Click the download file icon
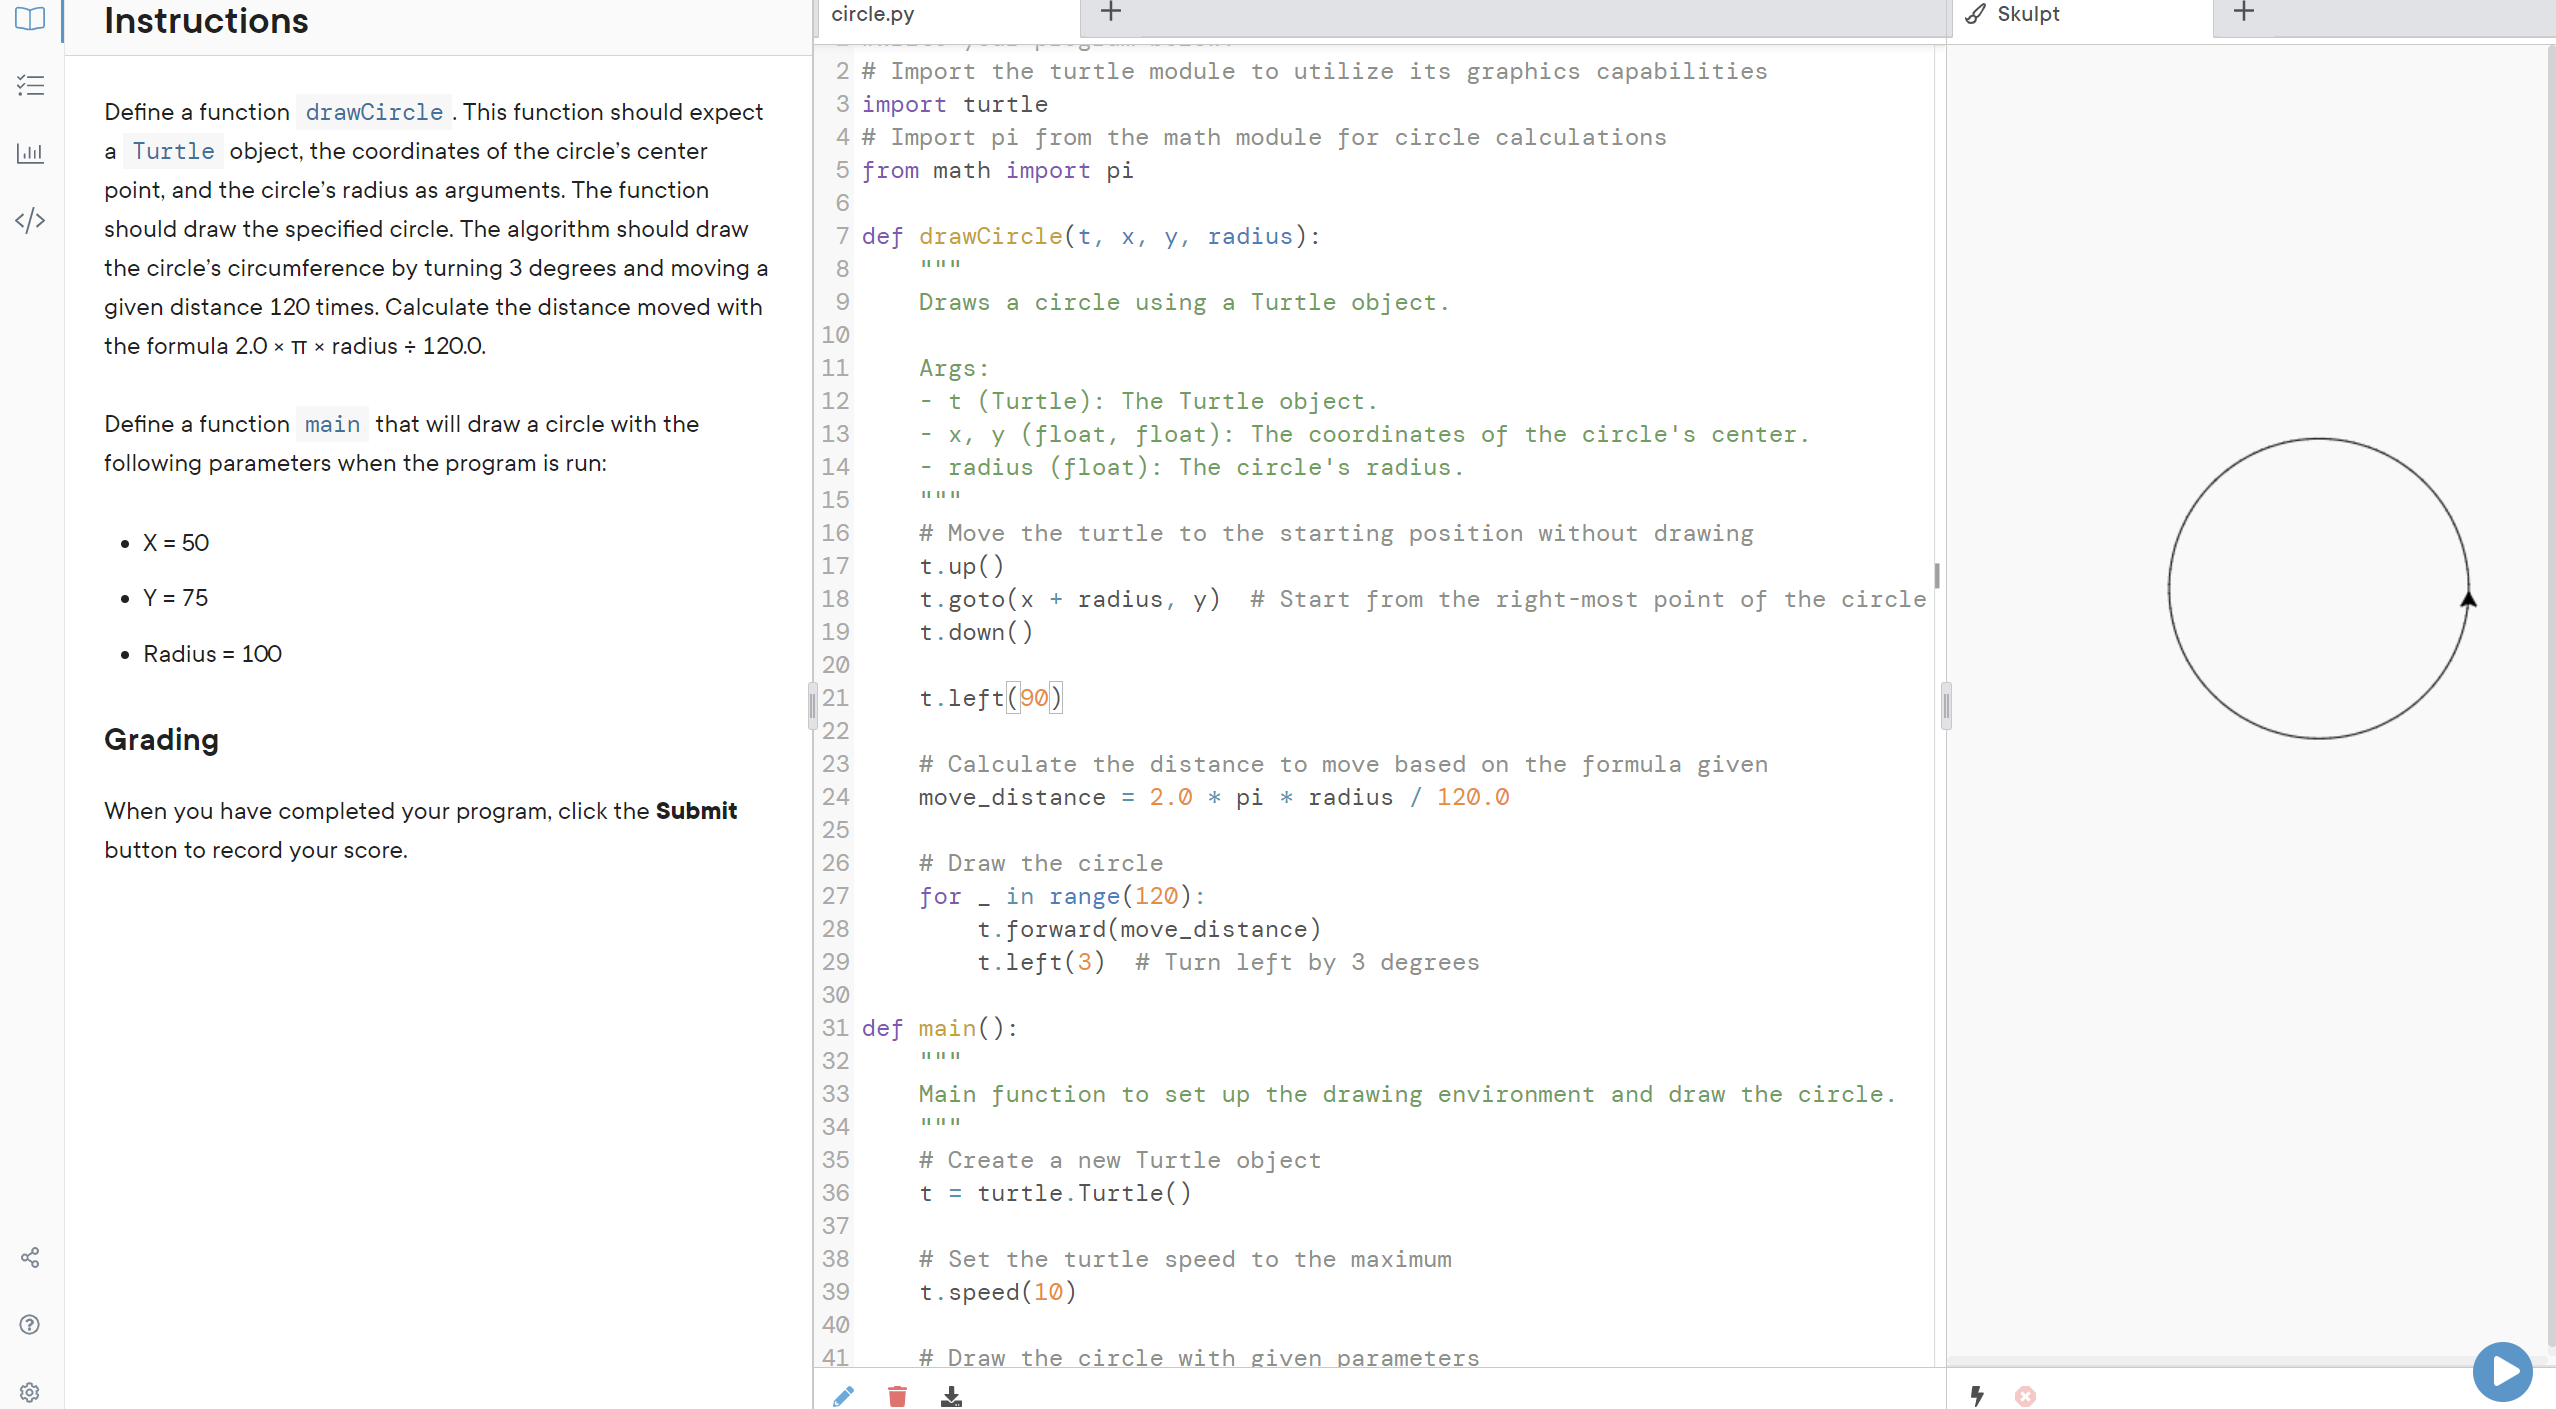2556x1409 pixels. coord(951,1396)
